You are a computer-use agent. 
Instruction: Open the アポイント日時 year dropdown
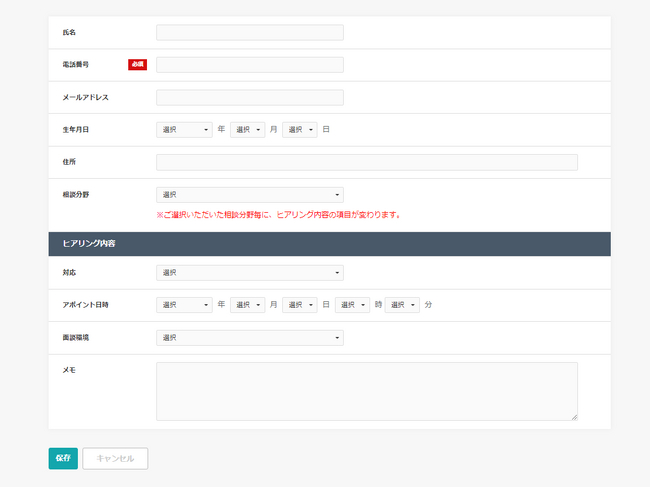click(x=184, y=305)
